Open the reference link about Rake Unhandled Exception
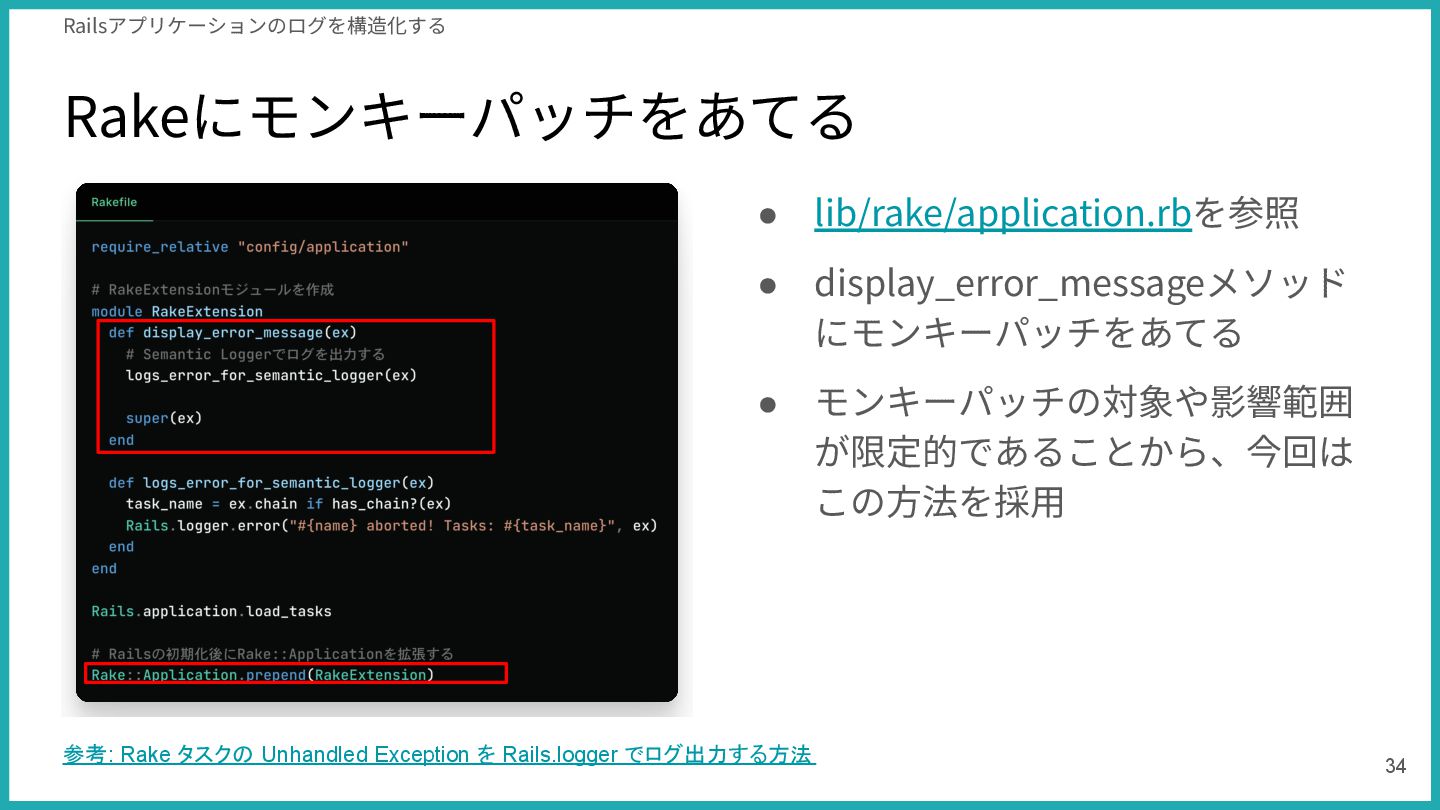 [x=439, y=755]
